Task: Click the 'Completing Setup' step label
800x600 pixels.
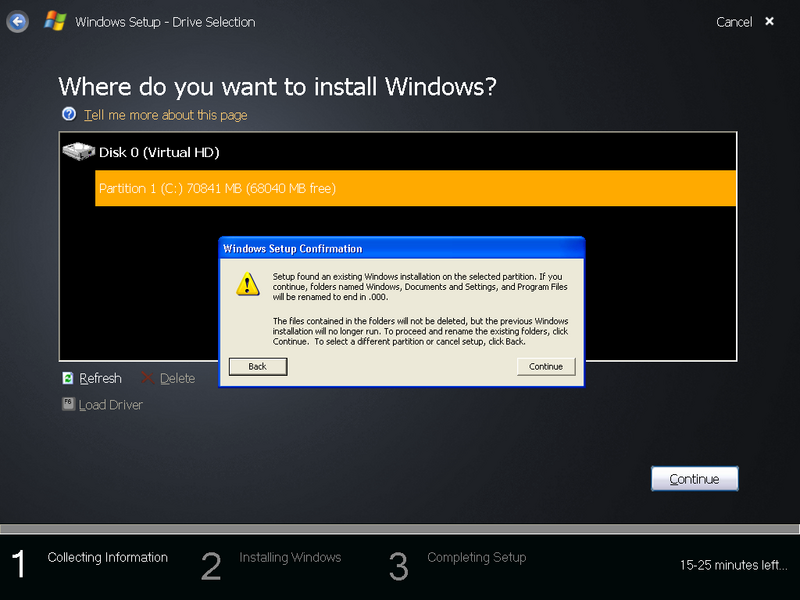Action: [x=477, y=557]
